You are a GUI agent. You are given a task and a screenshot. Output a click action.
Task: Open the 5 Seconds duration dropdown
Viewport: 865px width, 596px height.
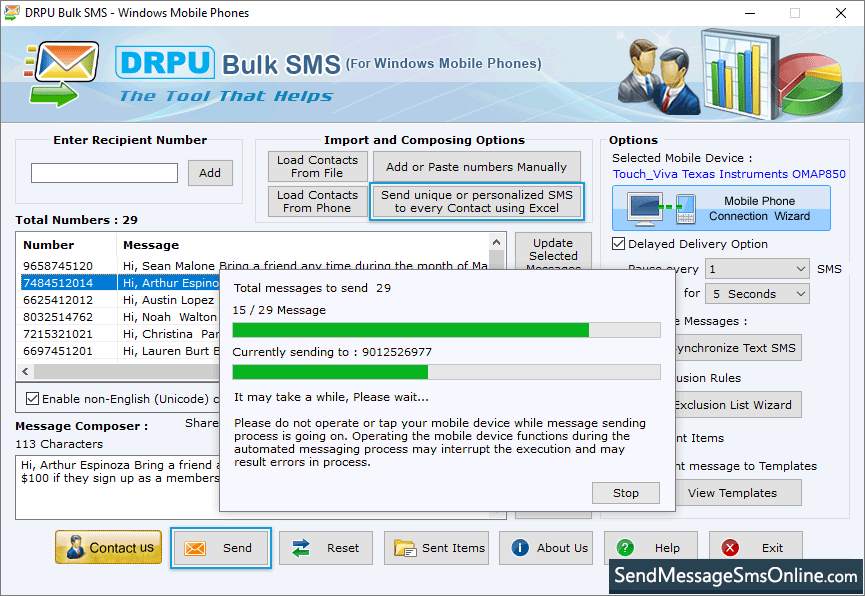tap(757, 294)
